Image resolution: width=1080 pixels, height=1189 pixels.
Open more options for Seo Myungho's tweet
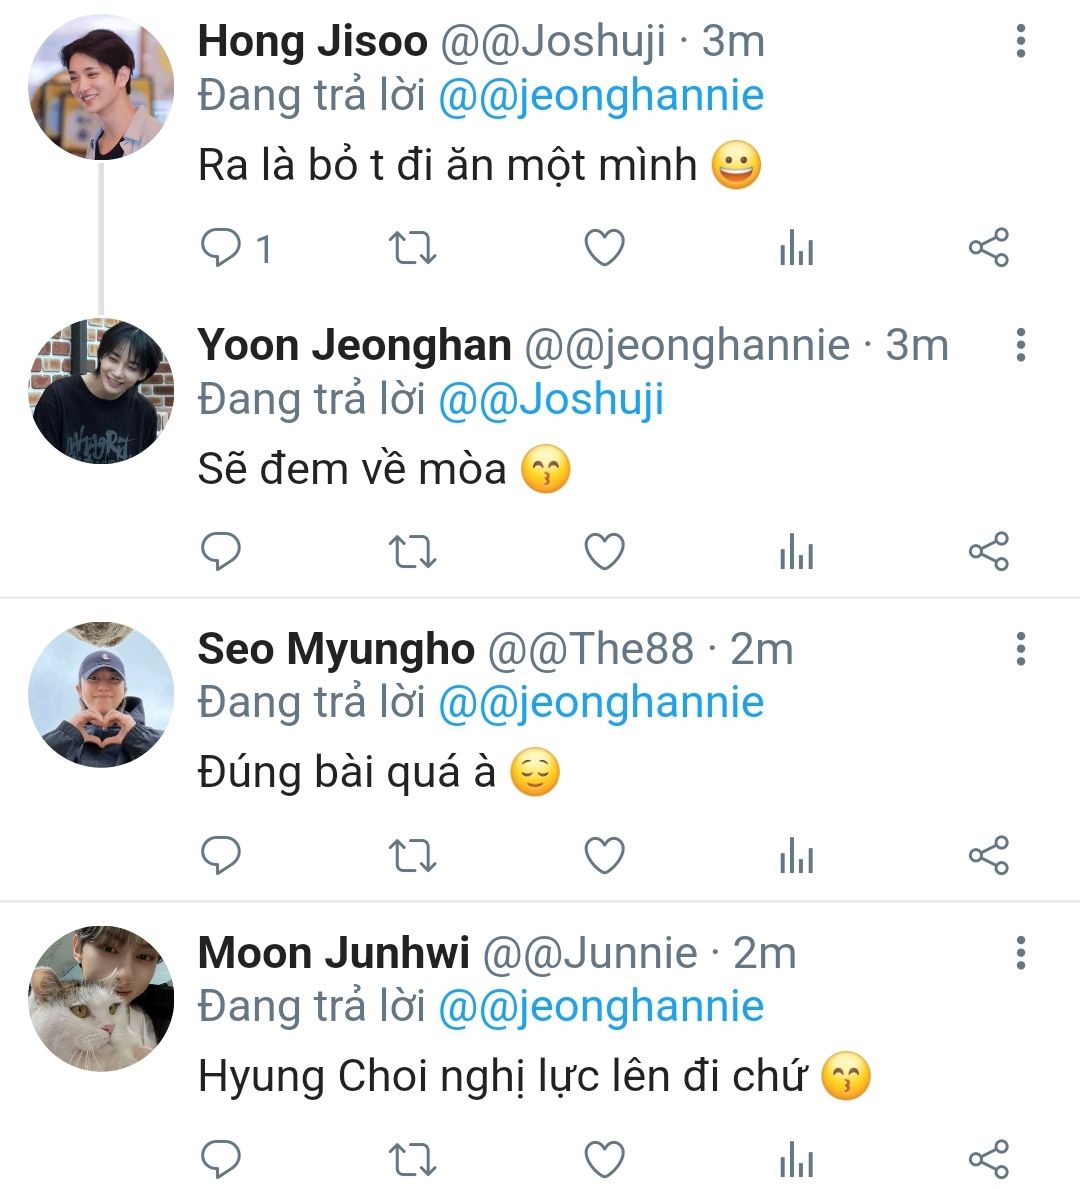pos(1021,649)
